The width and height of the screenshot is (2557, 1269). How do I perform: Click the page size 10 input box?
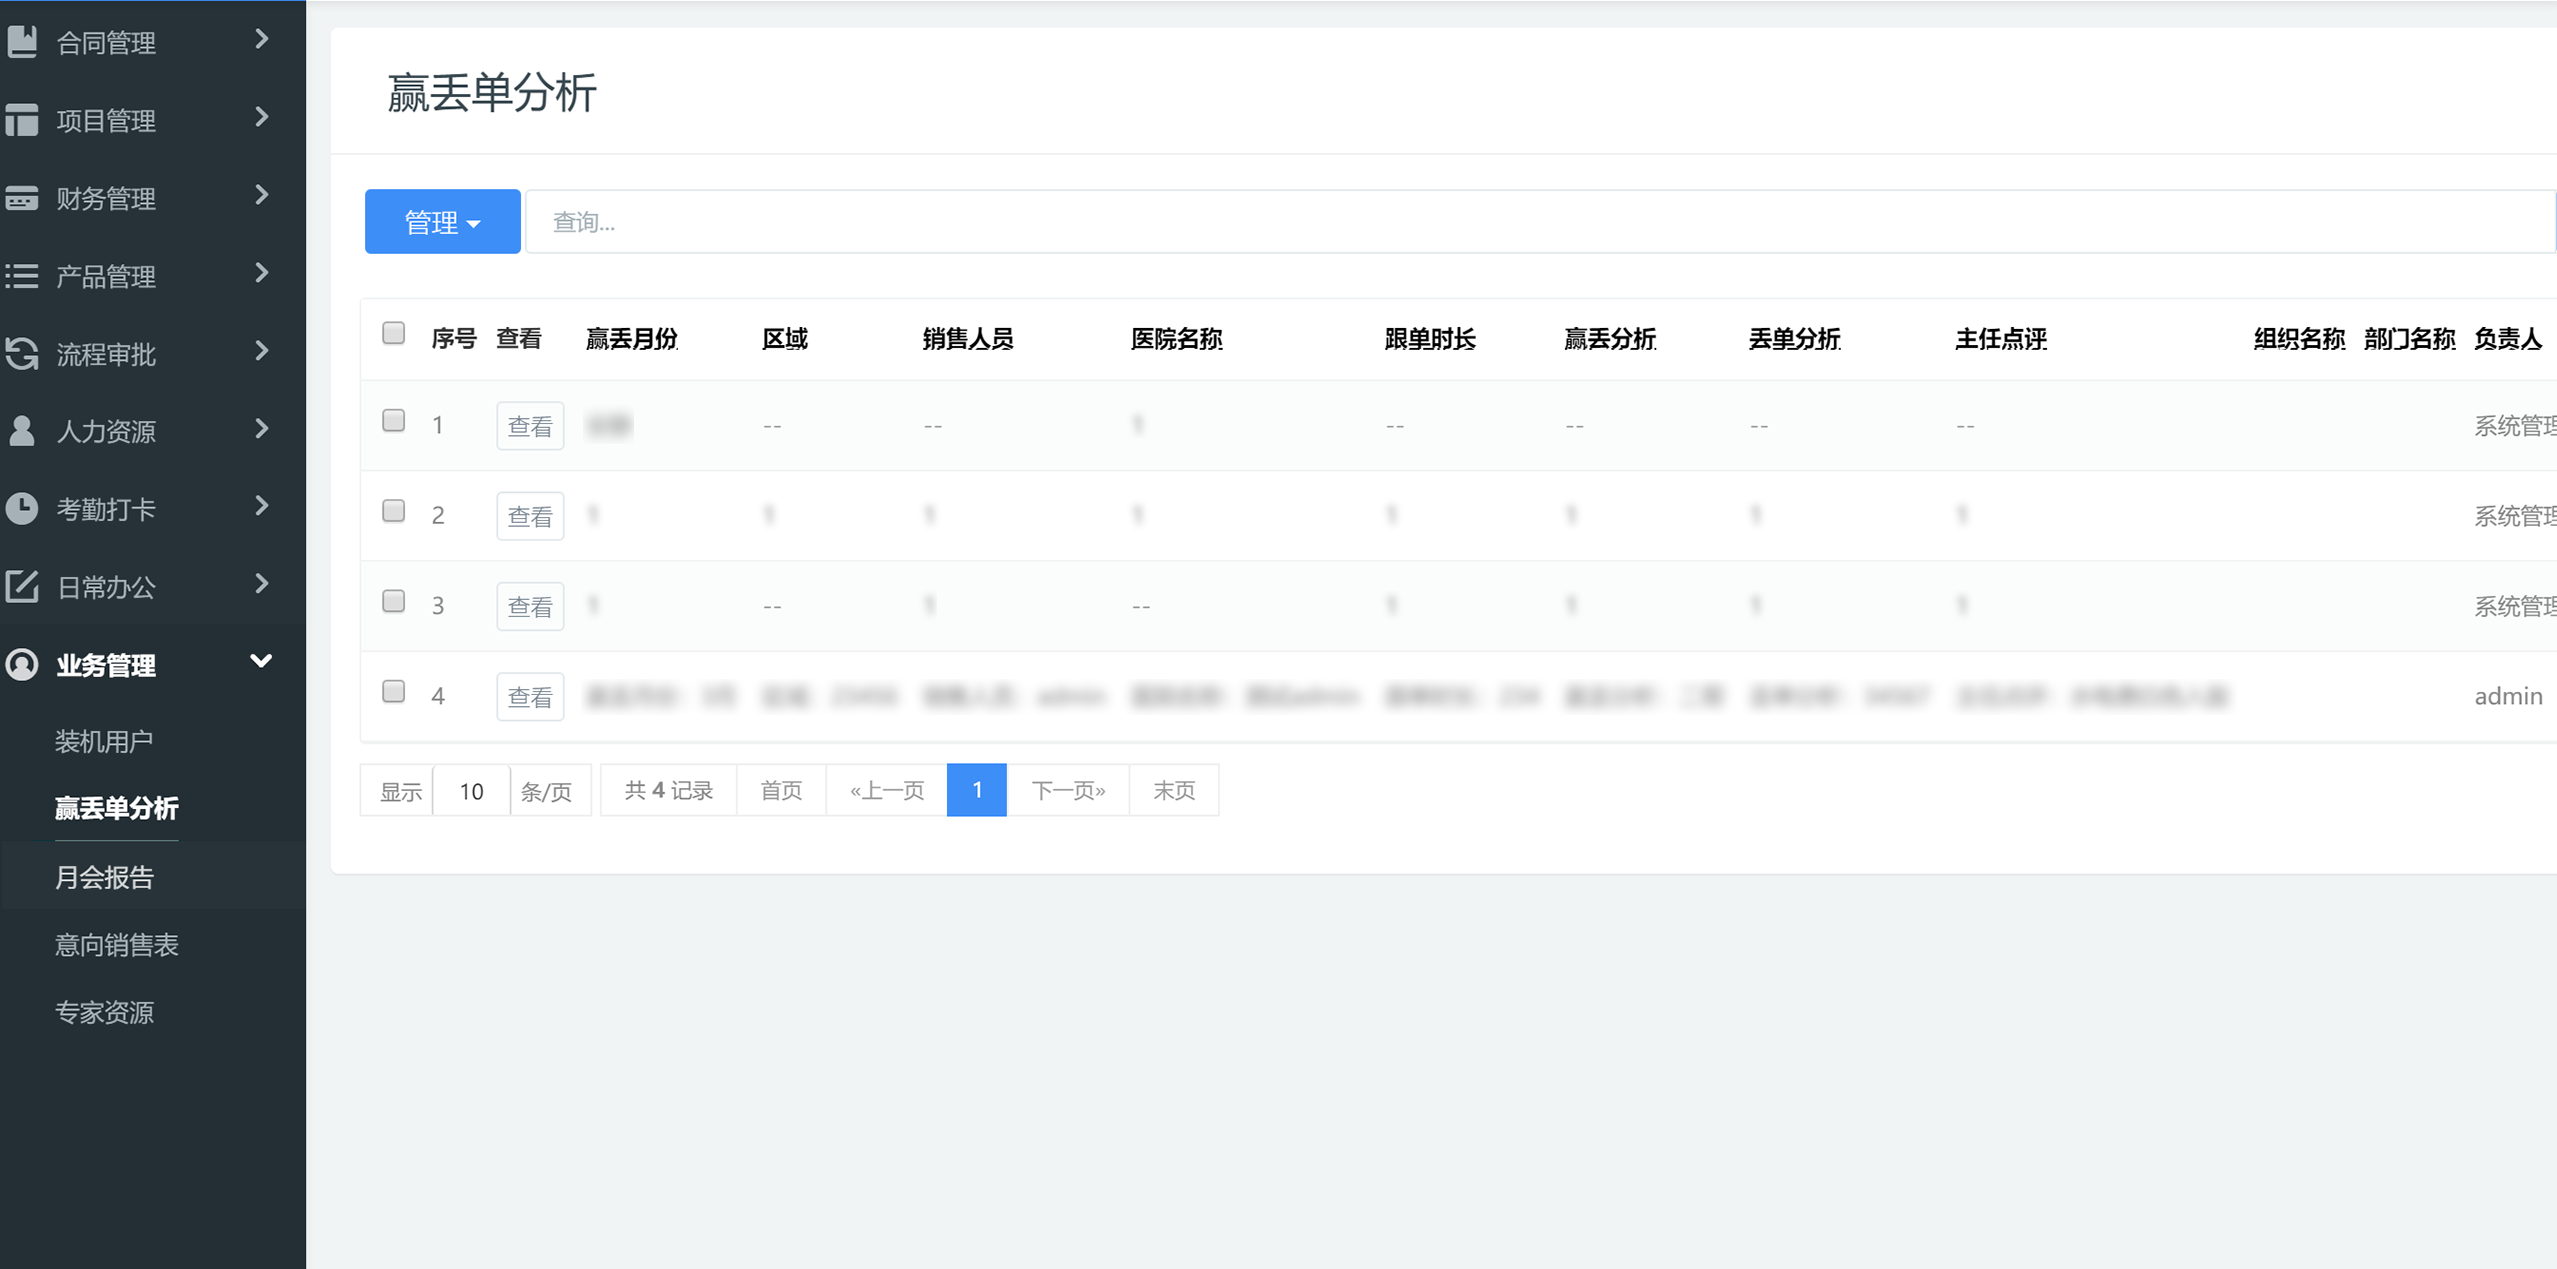[471, 791]
